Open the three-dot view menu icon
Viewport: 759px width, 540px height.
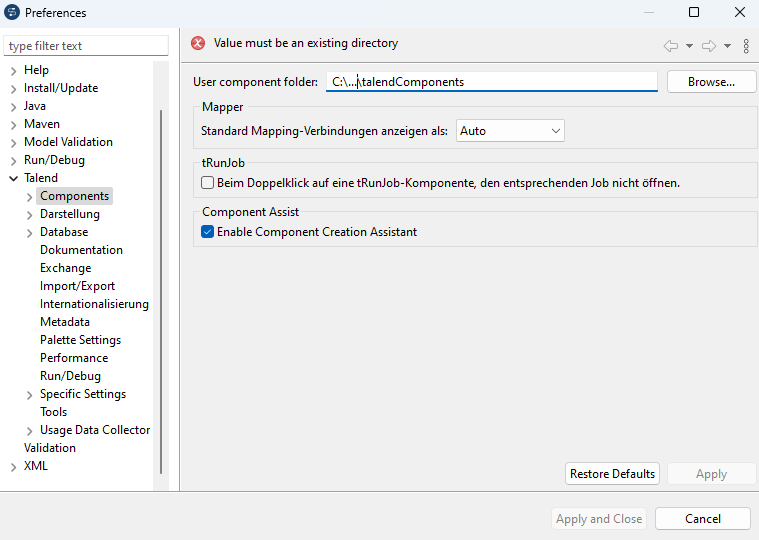coord(746,46)
